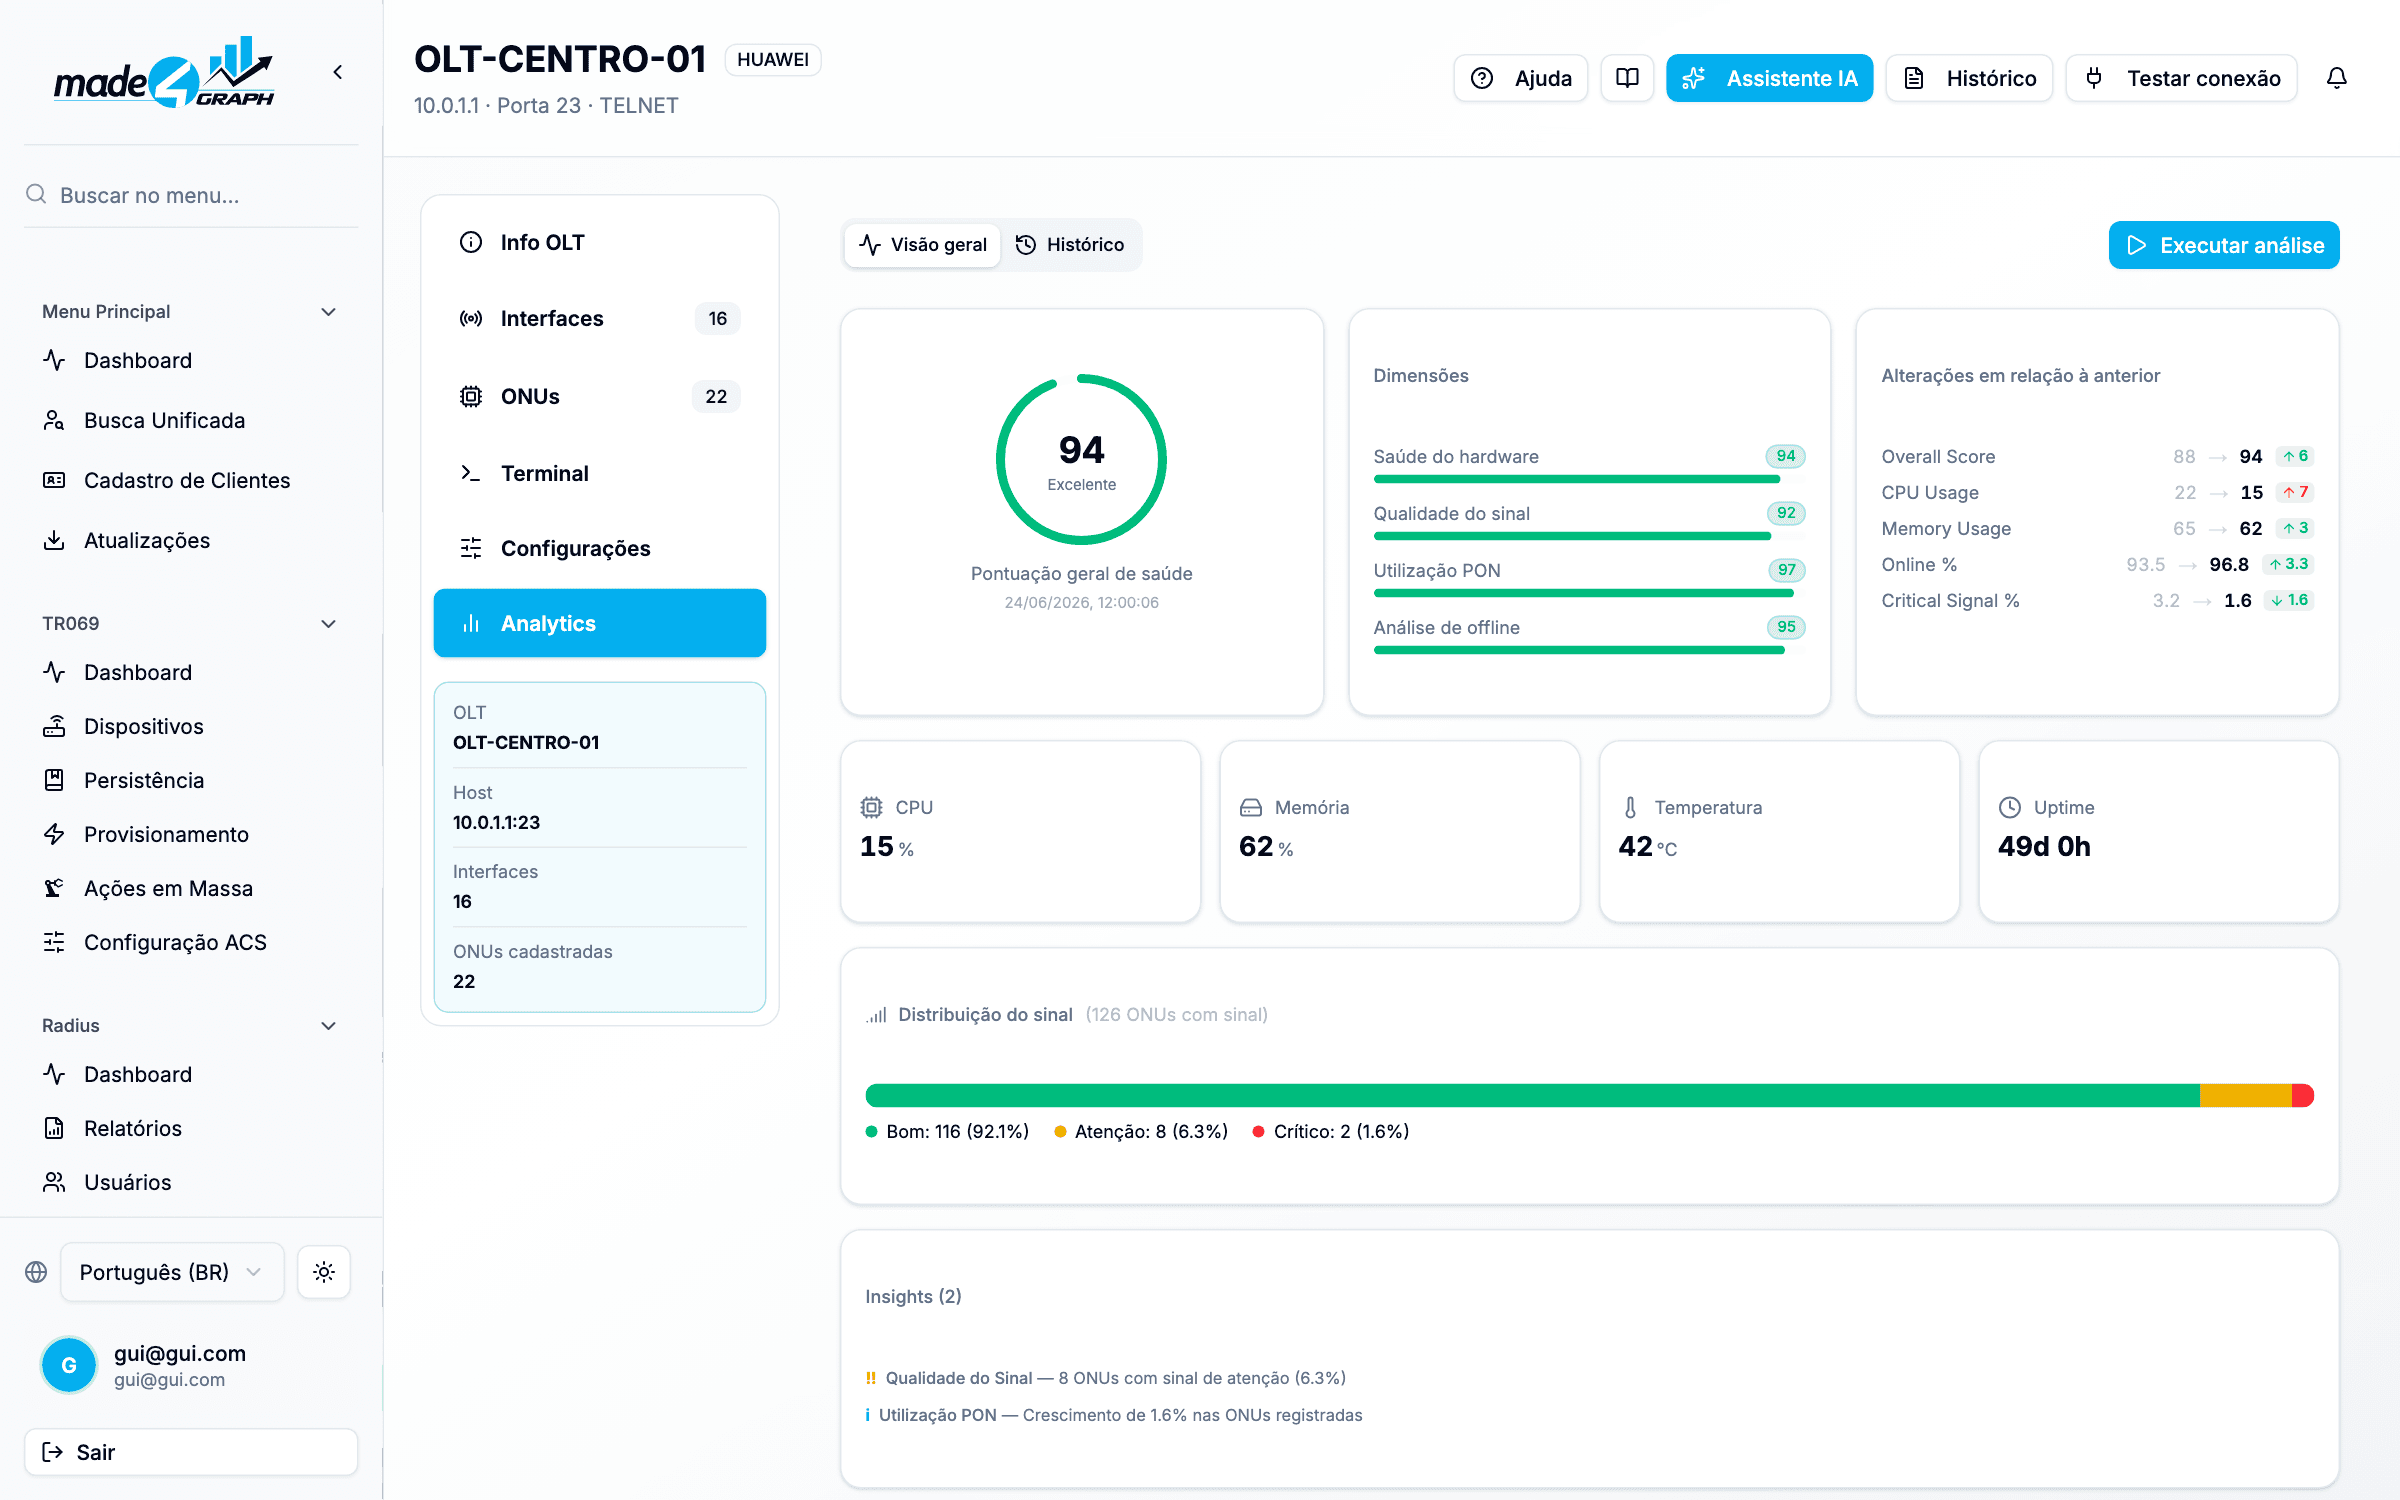Open Terminal section
2400x1500 pixels.
pyautogui.click(x=600, y=473)
